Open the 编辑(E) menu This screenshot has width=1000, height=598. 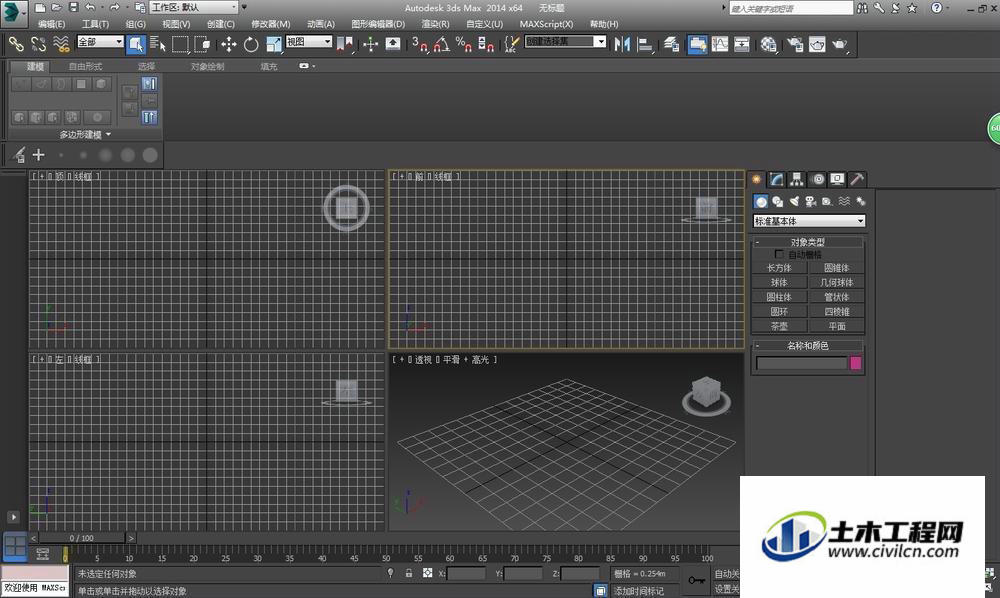[51, 24]
